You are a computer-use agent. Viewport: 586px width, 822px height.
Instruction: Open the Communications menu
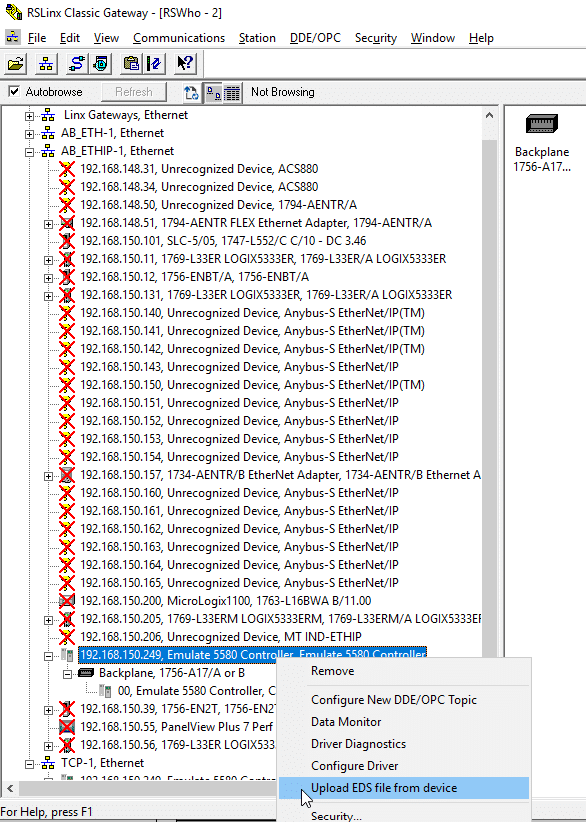pos(179,38)
